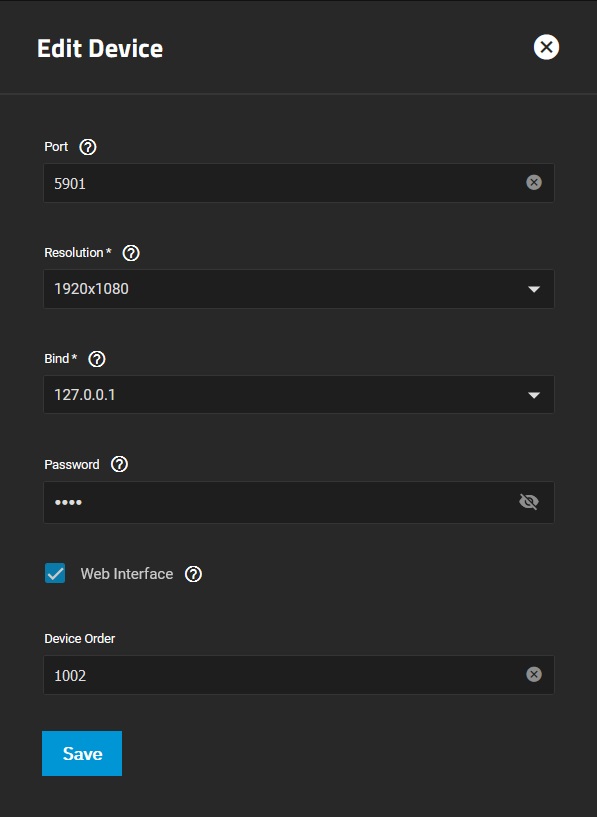Toggle password visibility eye icon

coord(529,502)
